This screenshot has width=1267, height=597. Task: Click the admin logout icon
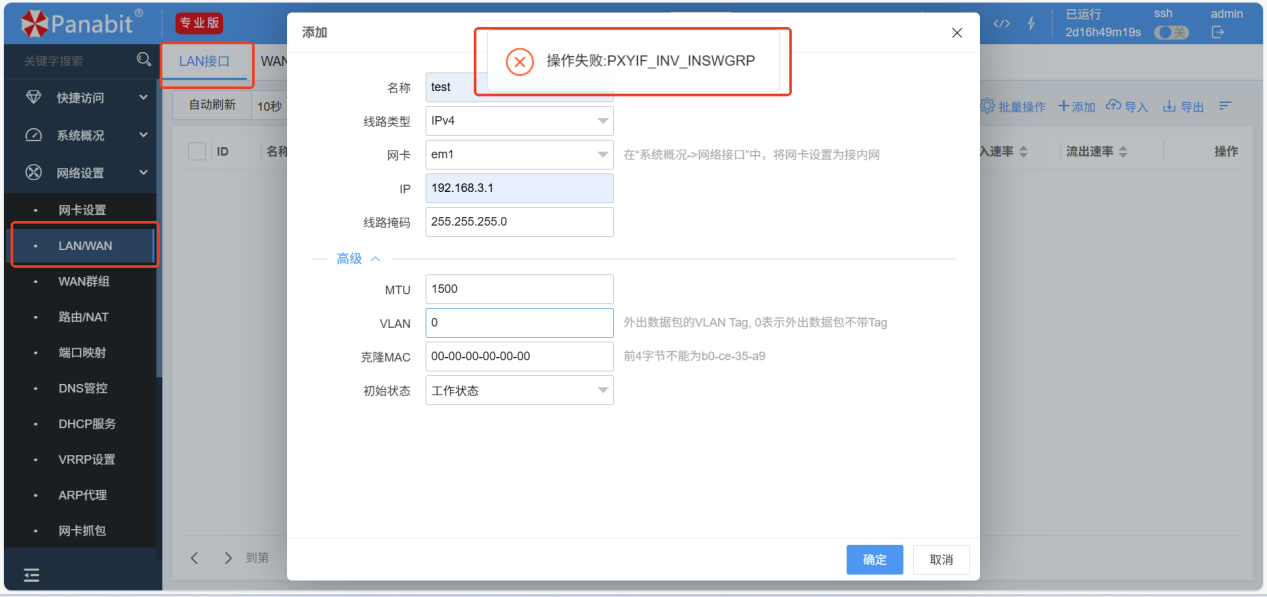pos(1218,33)
